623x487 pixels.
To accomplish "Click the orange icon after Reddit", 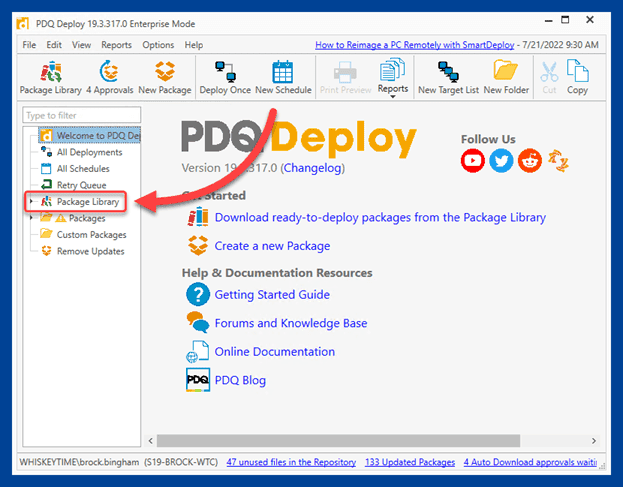I will coord(558,161).
